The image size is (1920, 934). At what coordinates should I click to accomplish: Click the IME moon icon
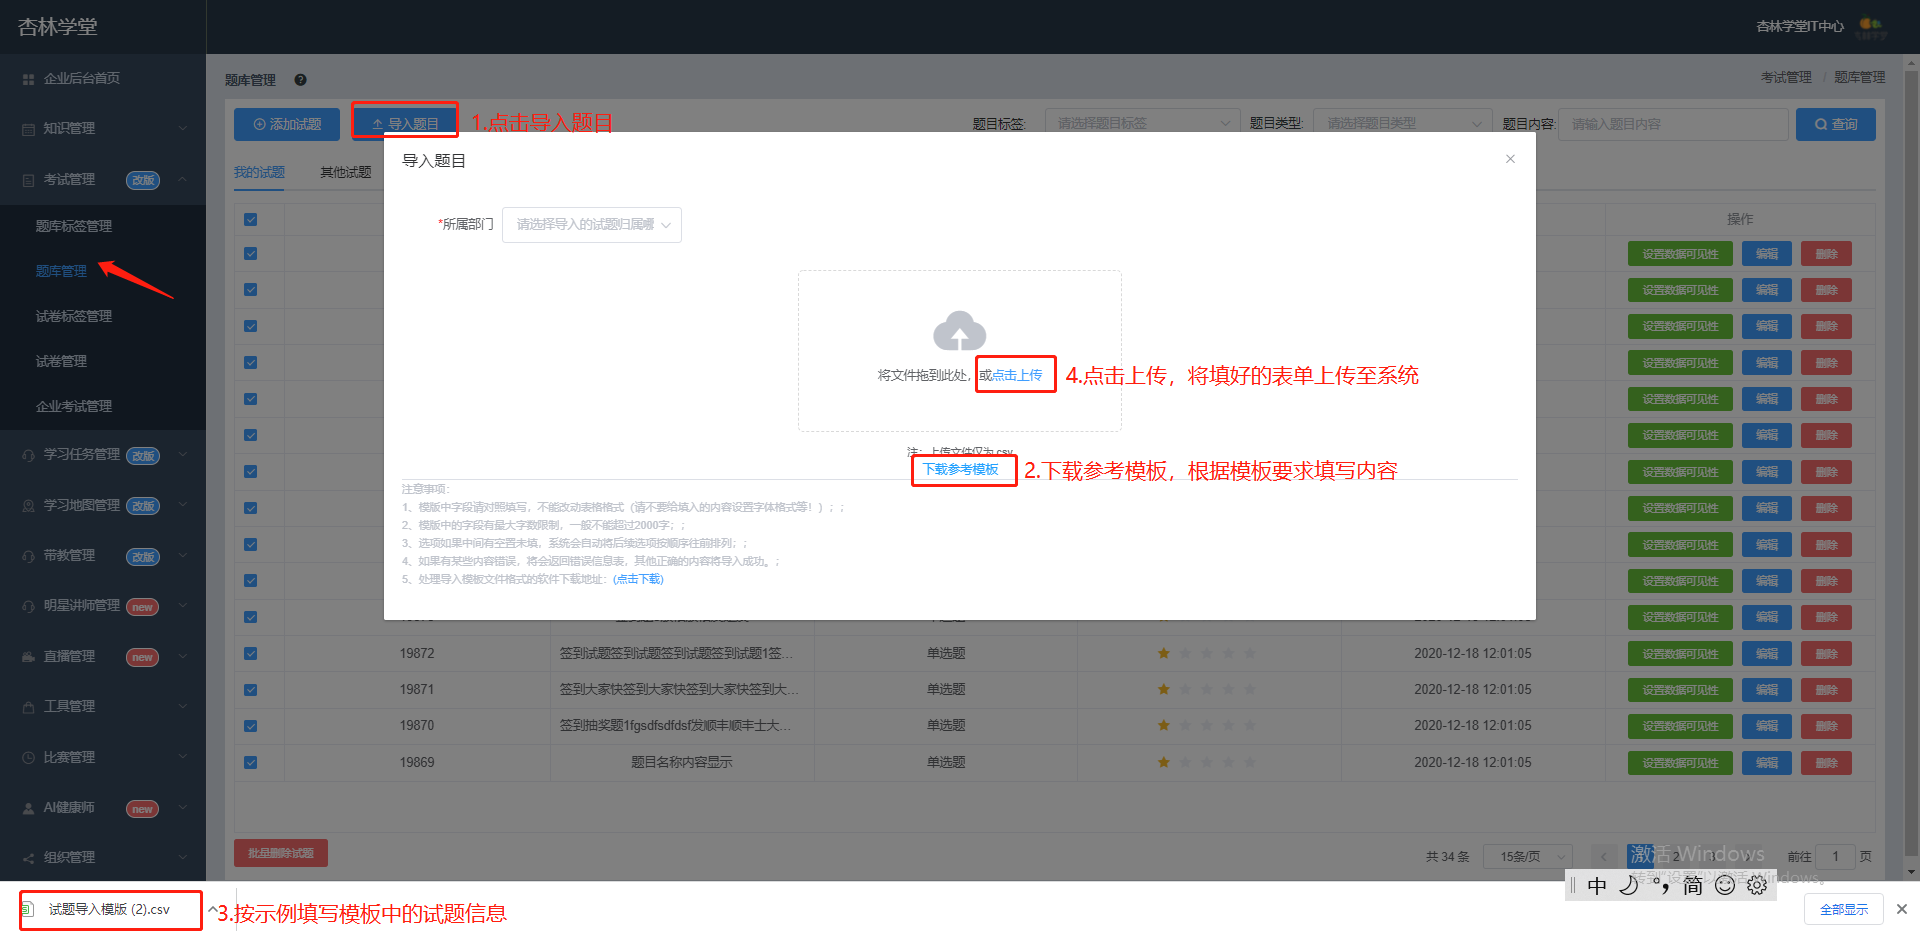1628,885
